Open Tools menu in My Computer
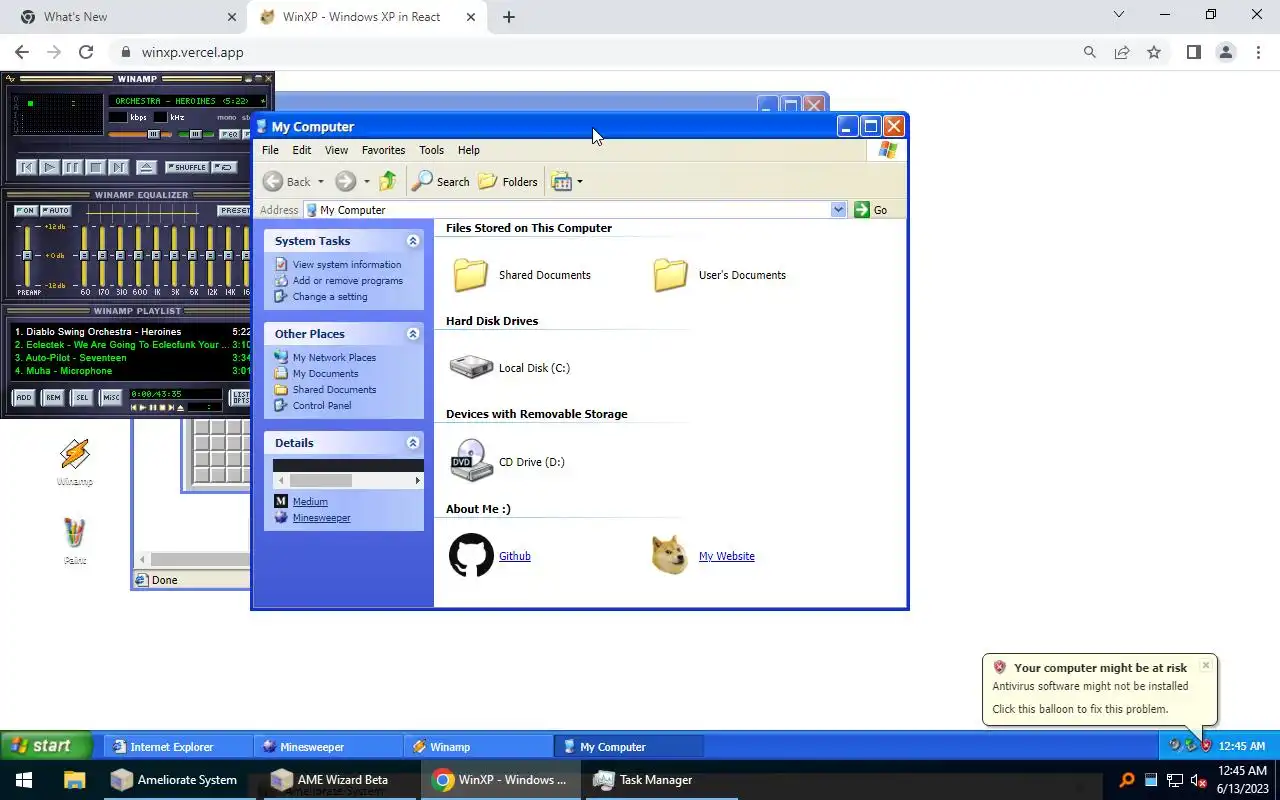This screenshot has width=1280, height=800. (x=431, y=150)
